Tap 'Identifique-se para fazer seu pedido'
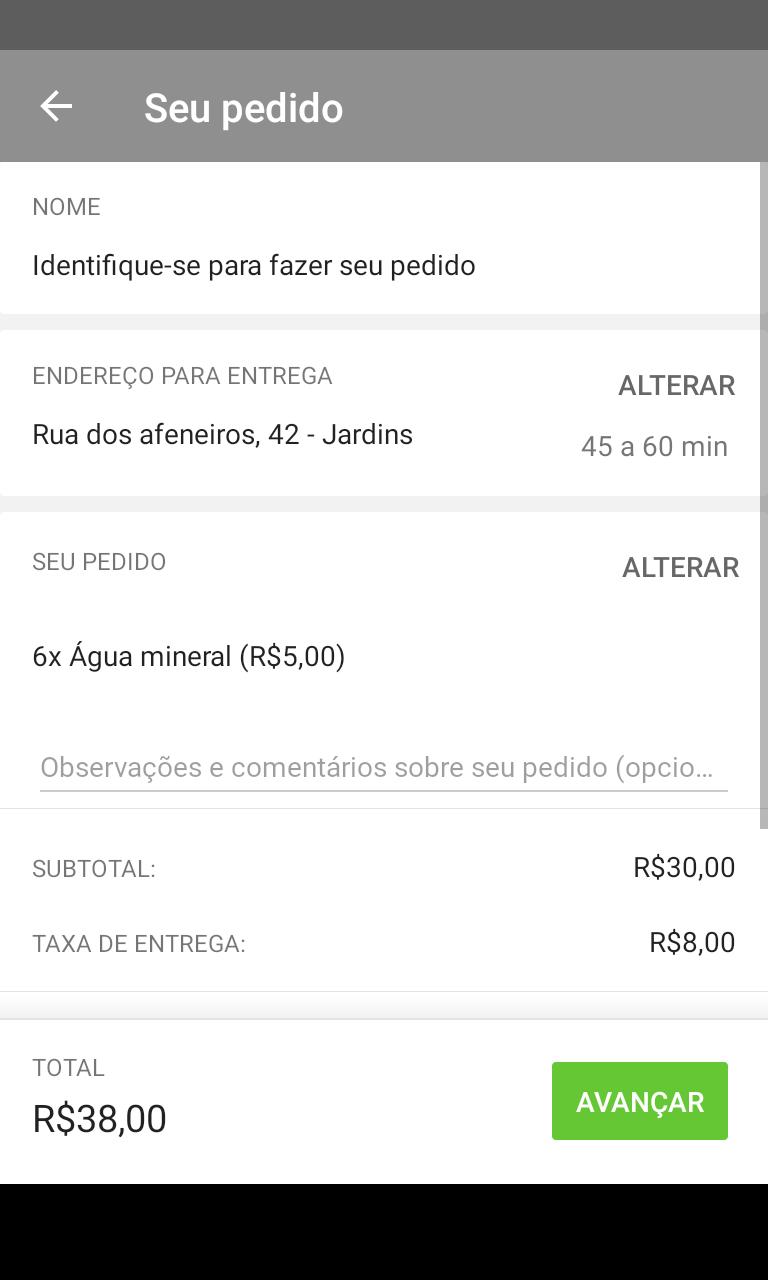 (x=254, y=266)
